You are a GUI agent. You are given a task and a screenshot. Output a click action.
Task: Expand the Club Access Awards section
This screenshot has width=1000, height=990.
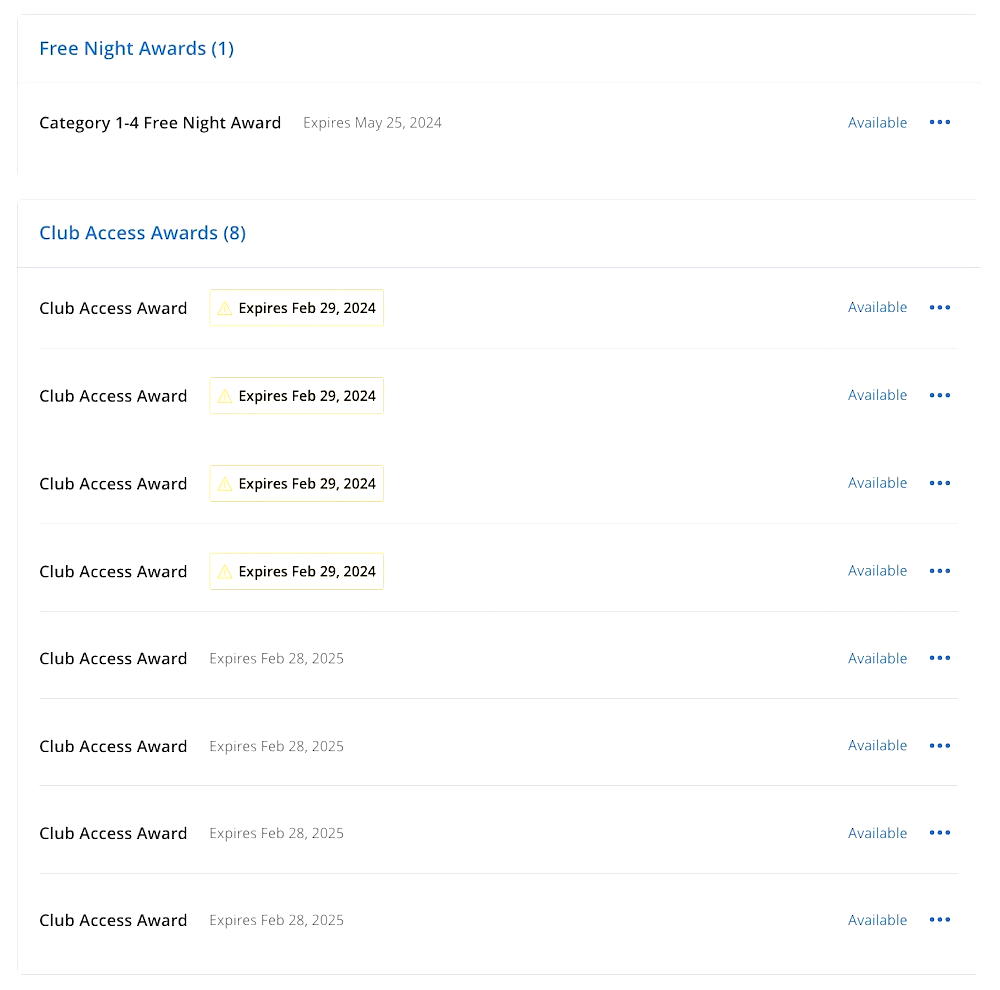pos(142,232)
